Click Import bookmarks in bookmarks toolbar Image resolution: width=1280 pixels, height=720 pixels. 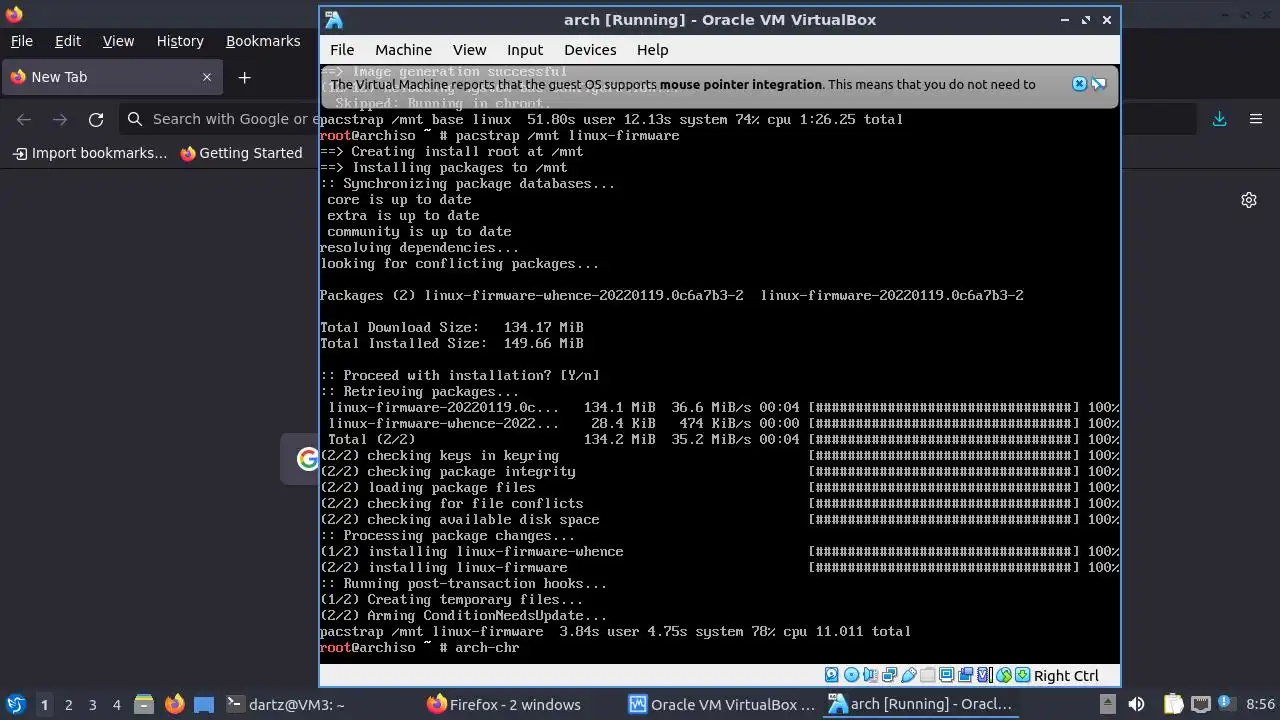[x=89, y=153]
